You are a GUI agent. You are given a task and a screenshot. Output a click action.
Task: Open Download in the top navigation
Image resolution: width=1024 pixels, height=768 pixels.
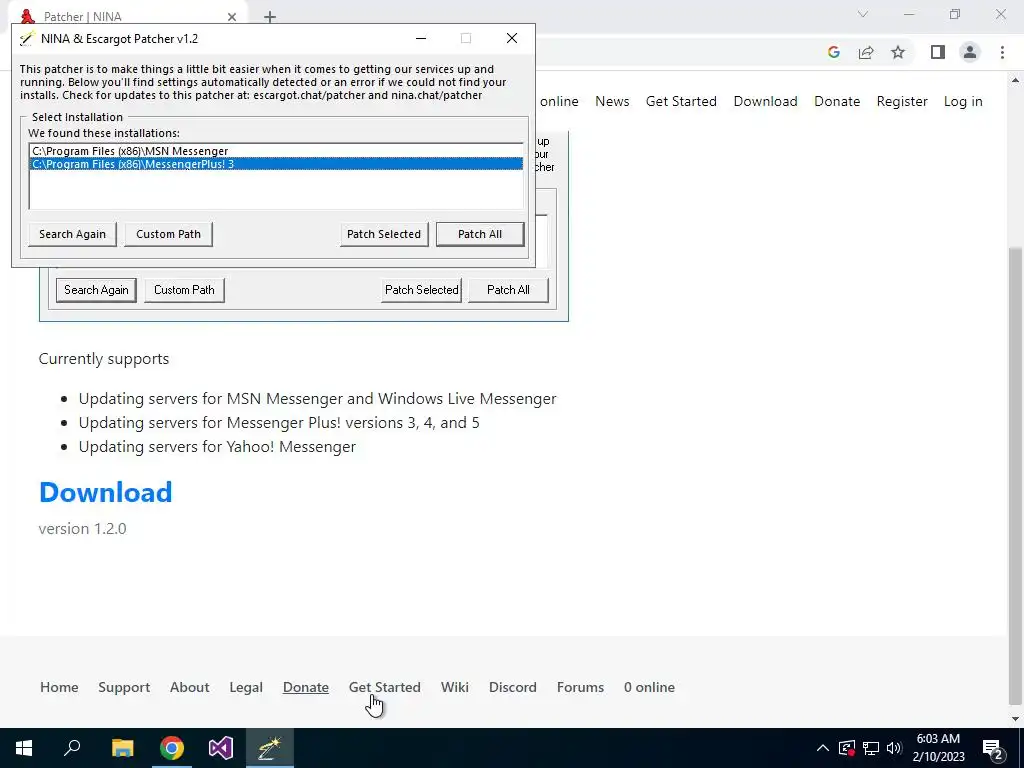point(765,101)
